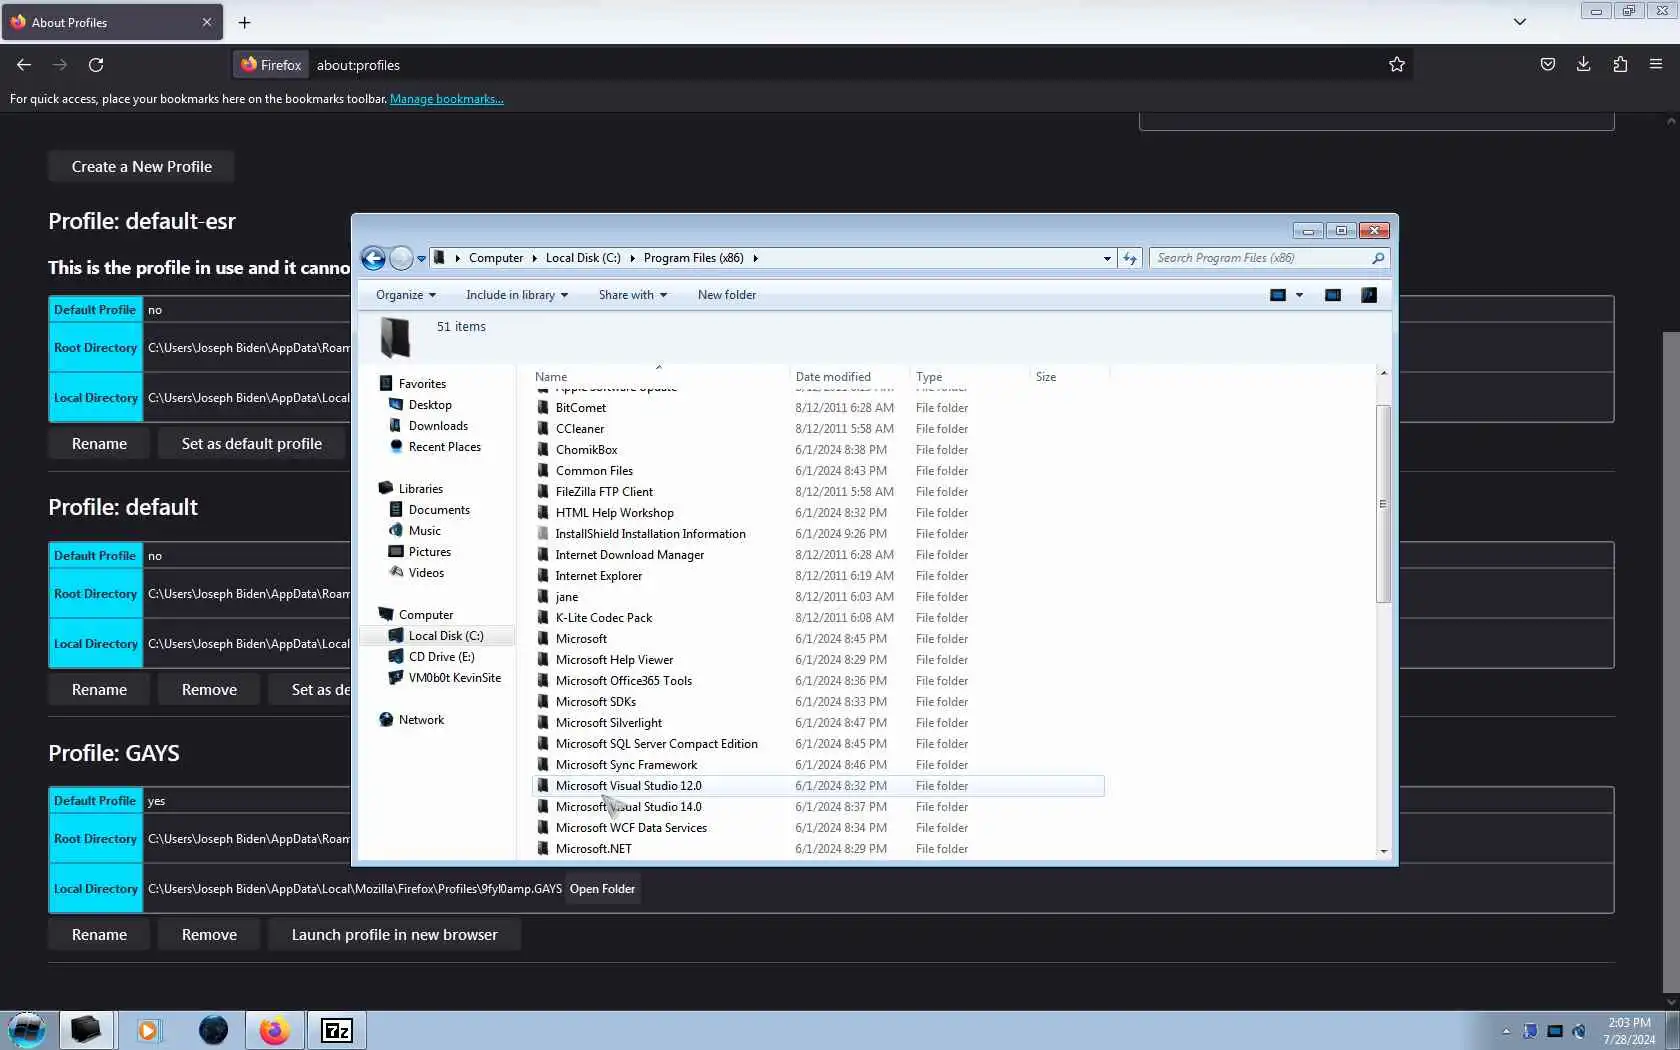Show the preview pane in Explorer

click(1332, 295)
